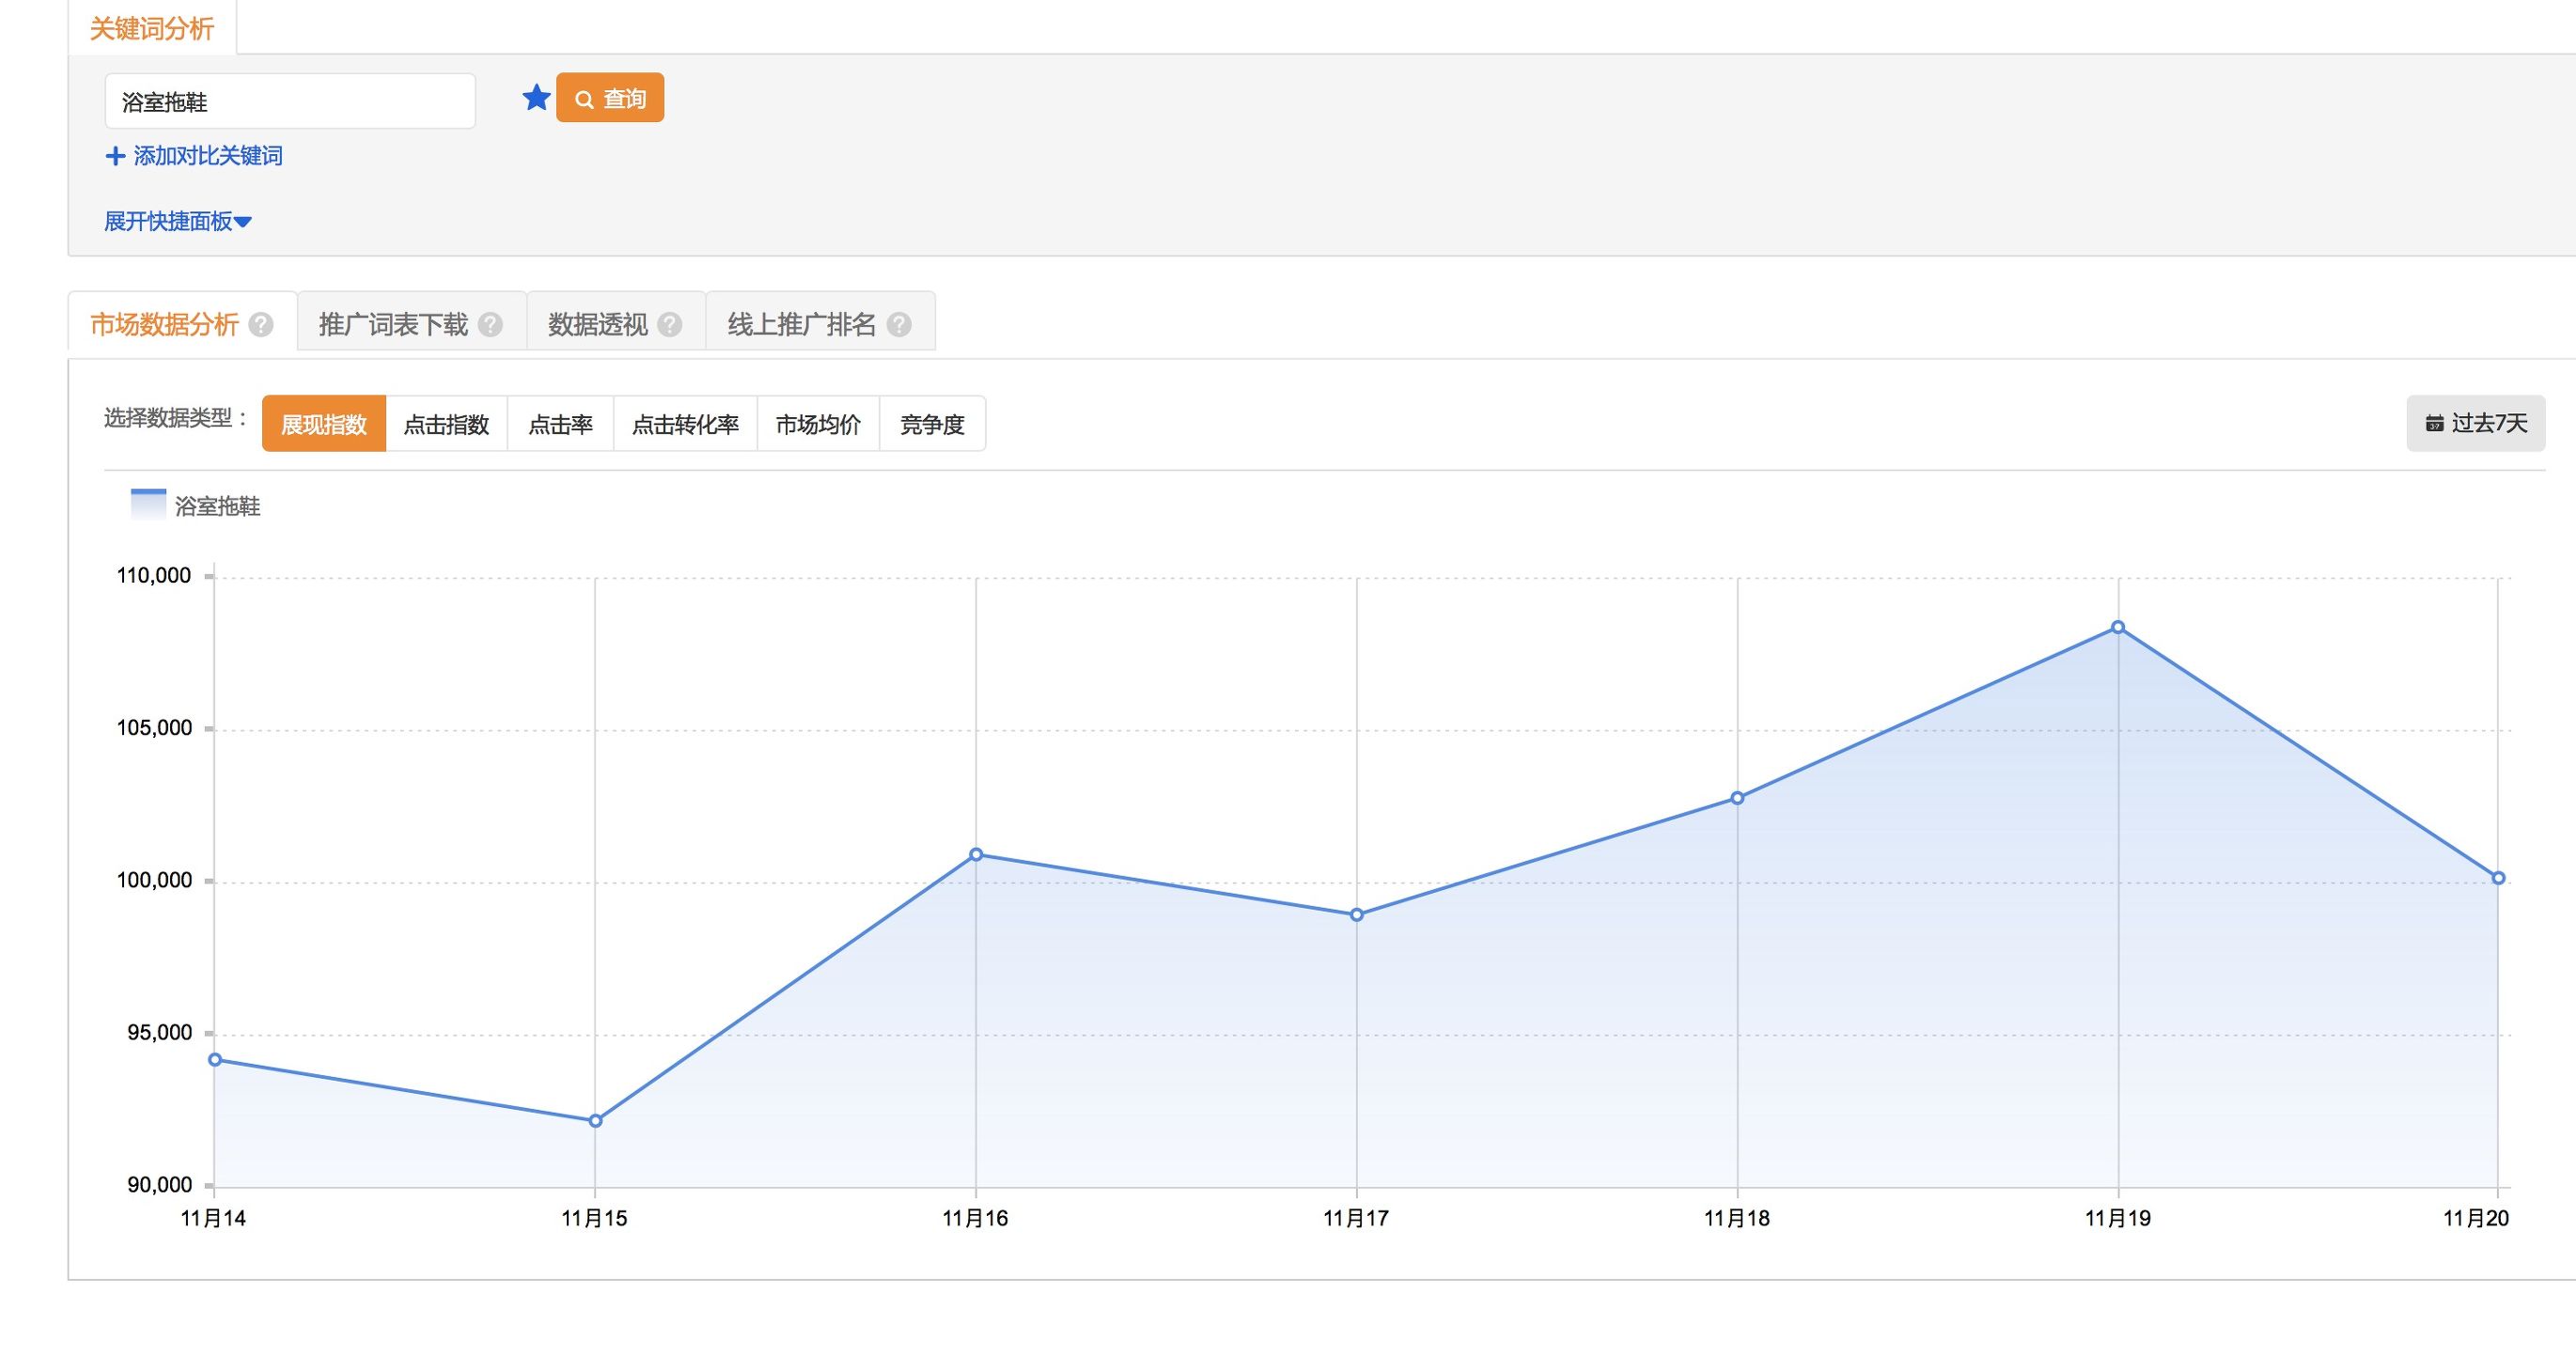
Task: Open the help icon next to 线上推广排名
Action: tap(899, 323)
